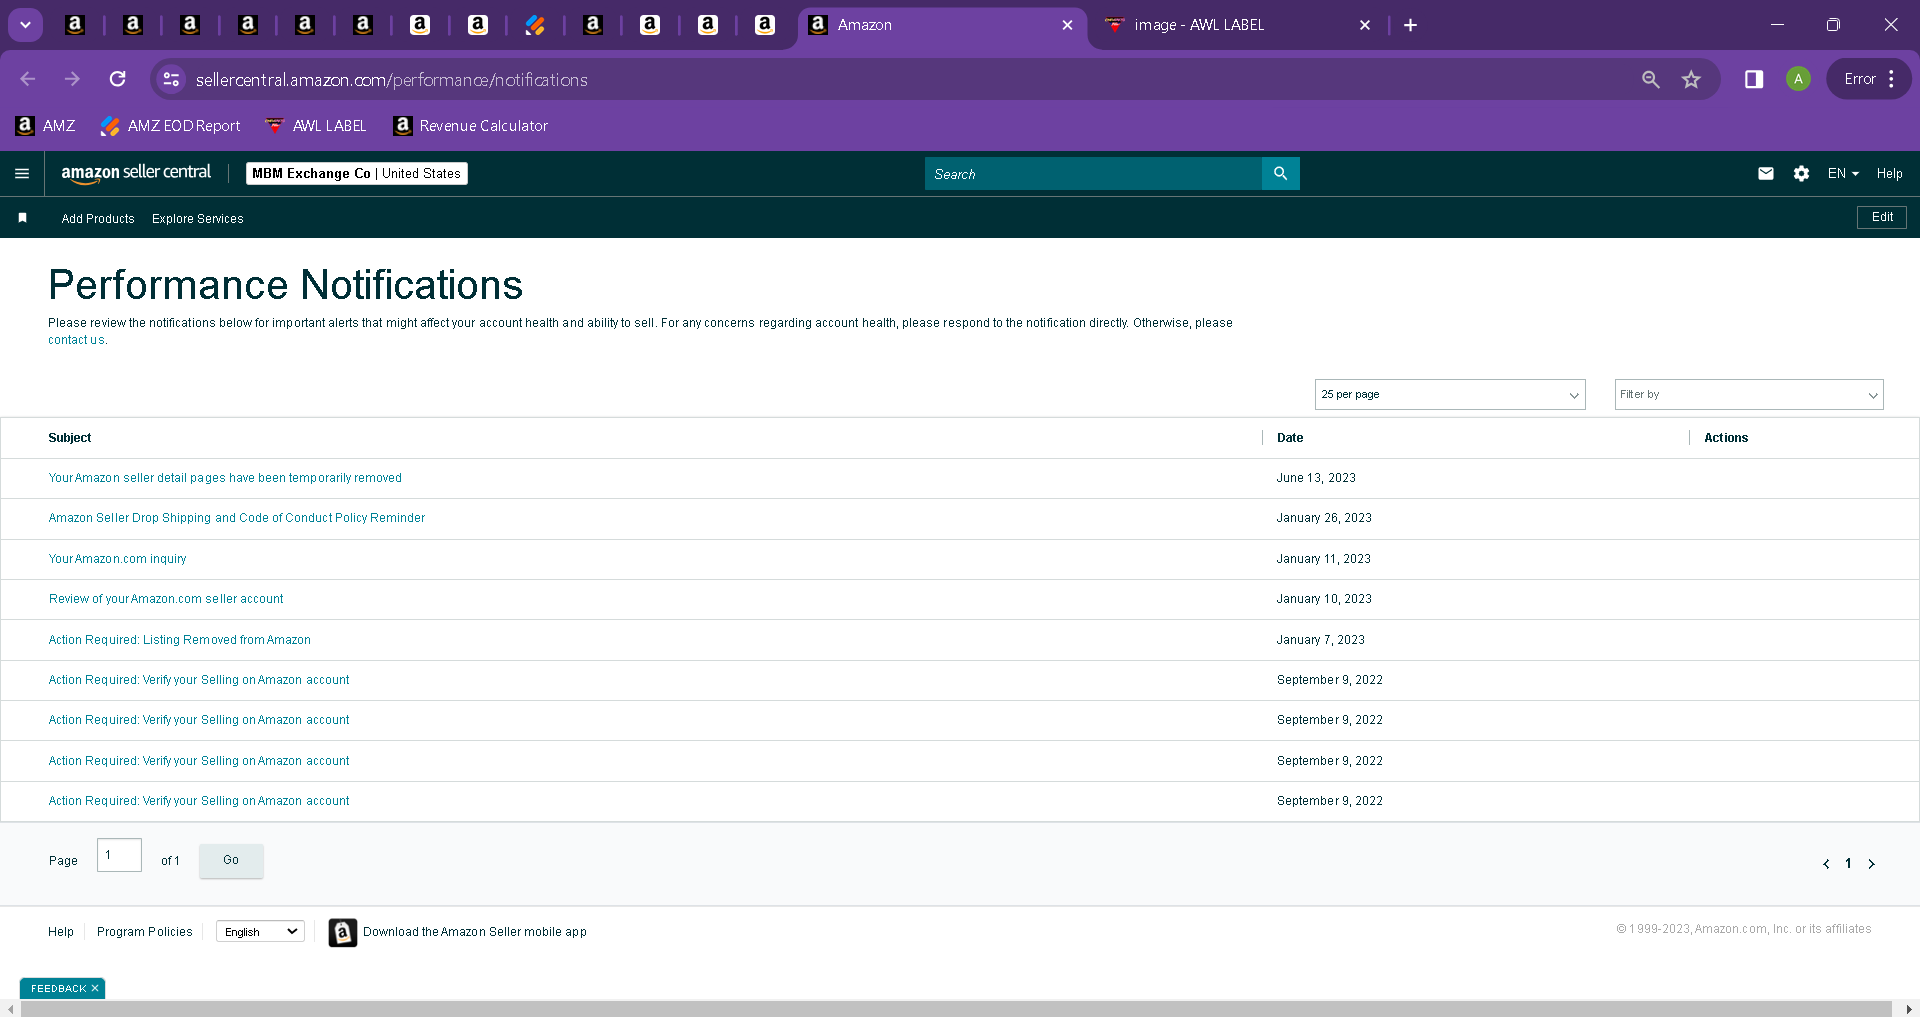This screenshot has height=1017, width=1920.
Task: Expand the EN language dropdown
Action: (1843, 174)
